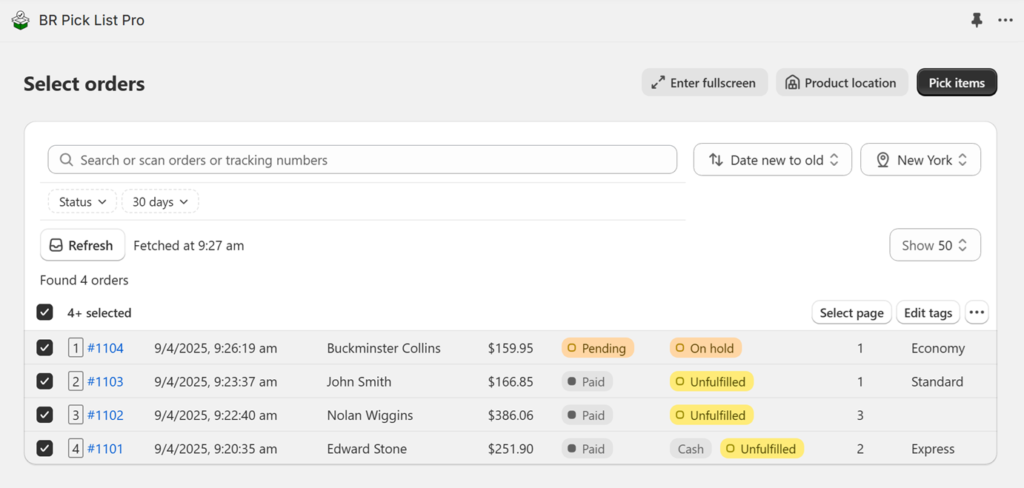Click the numbered box 3 beside order #1102
This screenshot has width=1024, height=488.
[76, 415]
